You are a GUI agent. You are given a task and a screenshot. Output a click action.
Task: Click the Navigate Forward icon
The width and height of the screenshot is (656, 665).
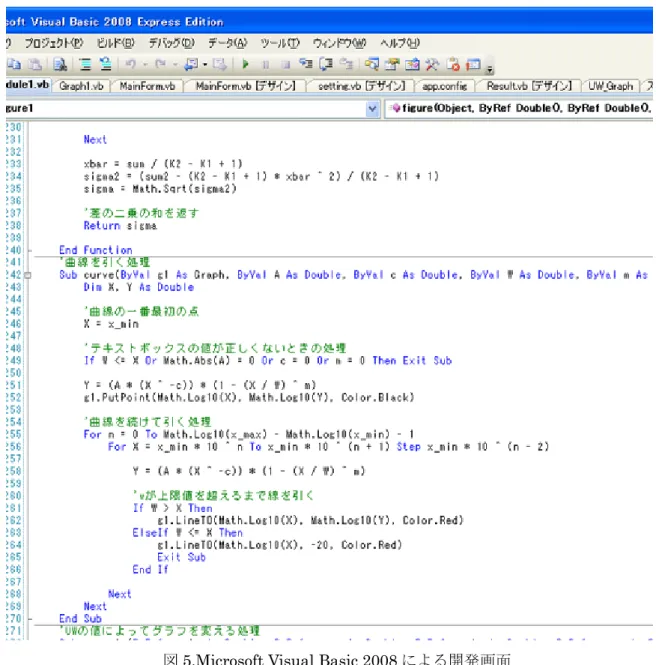[219, 64]
